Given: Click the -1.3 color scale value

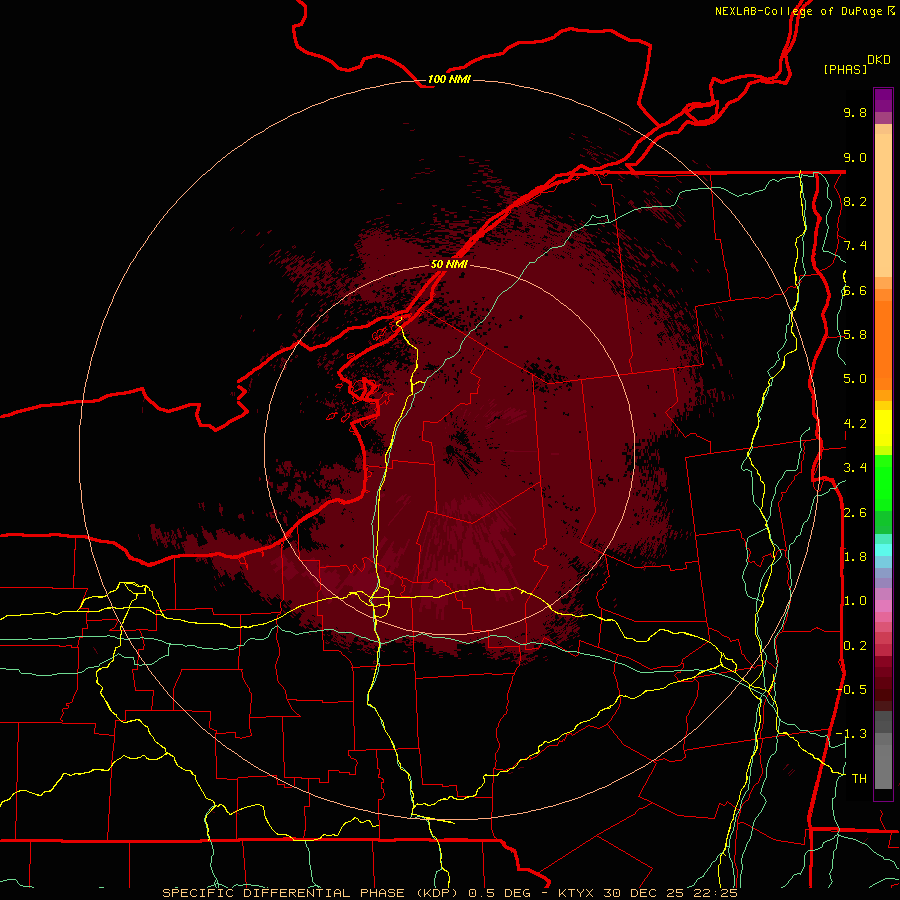Looking at the screenshot, I should click(851, 734).
